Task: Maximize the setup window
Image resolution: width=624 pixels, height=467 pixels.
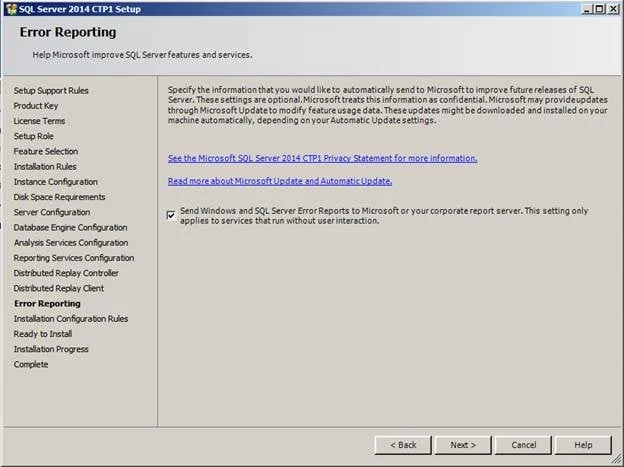Action: pyautogui.click(x=599, y=9)
